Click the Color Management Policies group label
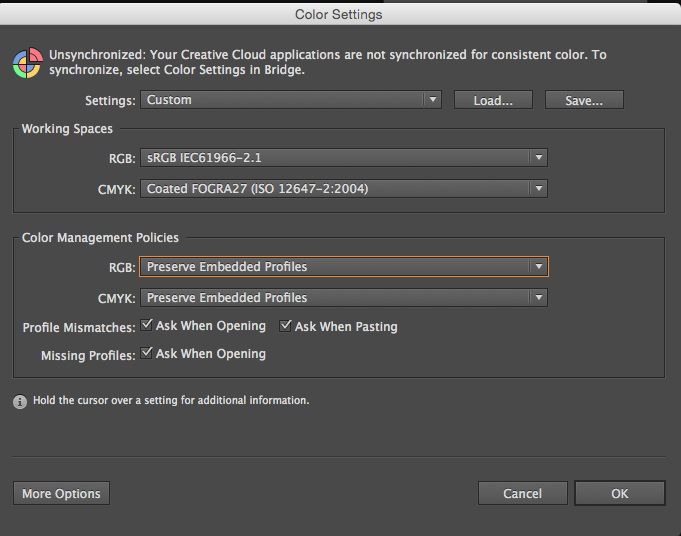681x536 pixels. (x=100, y=238)
